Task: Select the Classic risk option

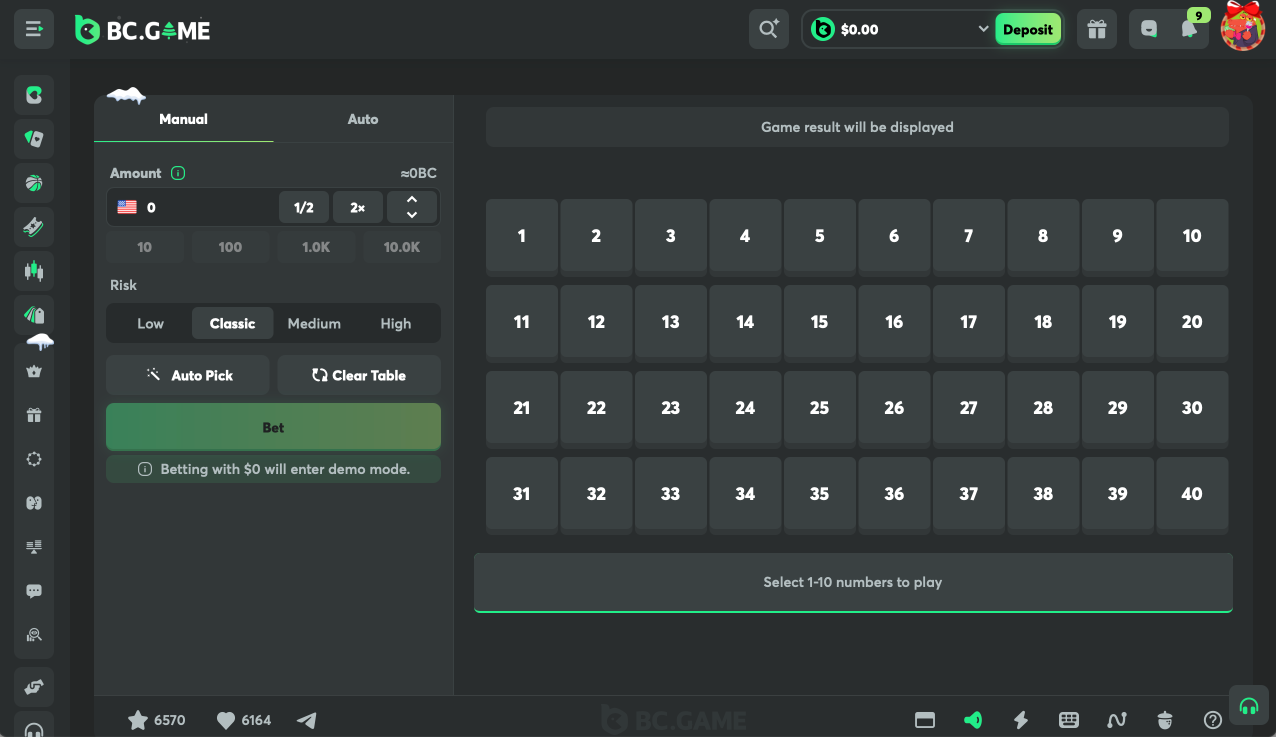Action: pyautogui.click(x=232, y=323)
